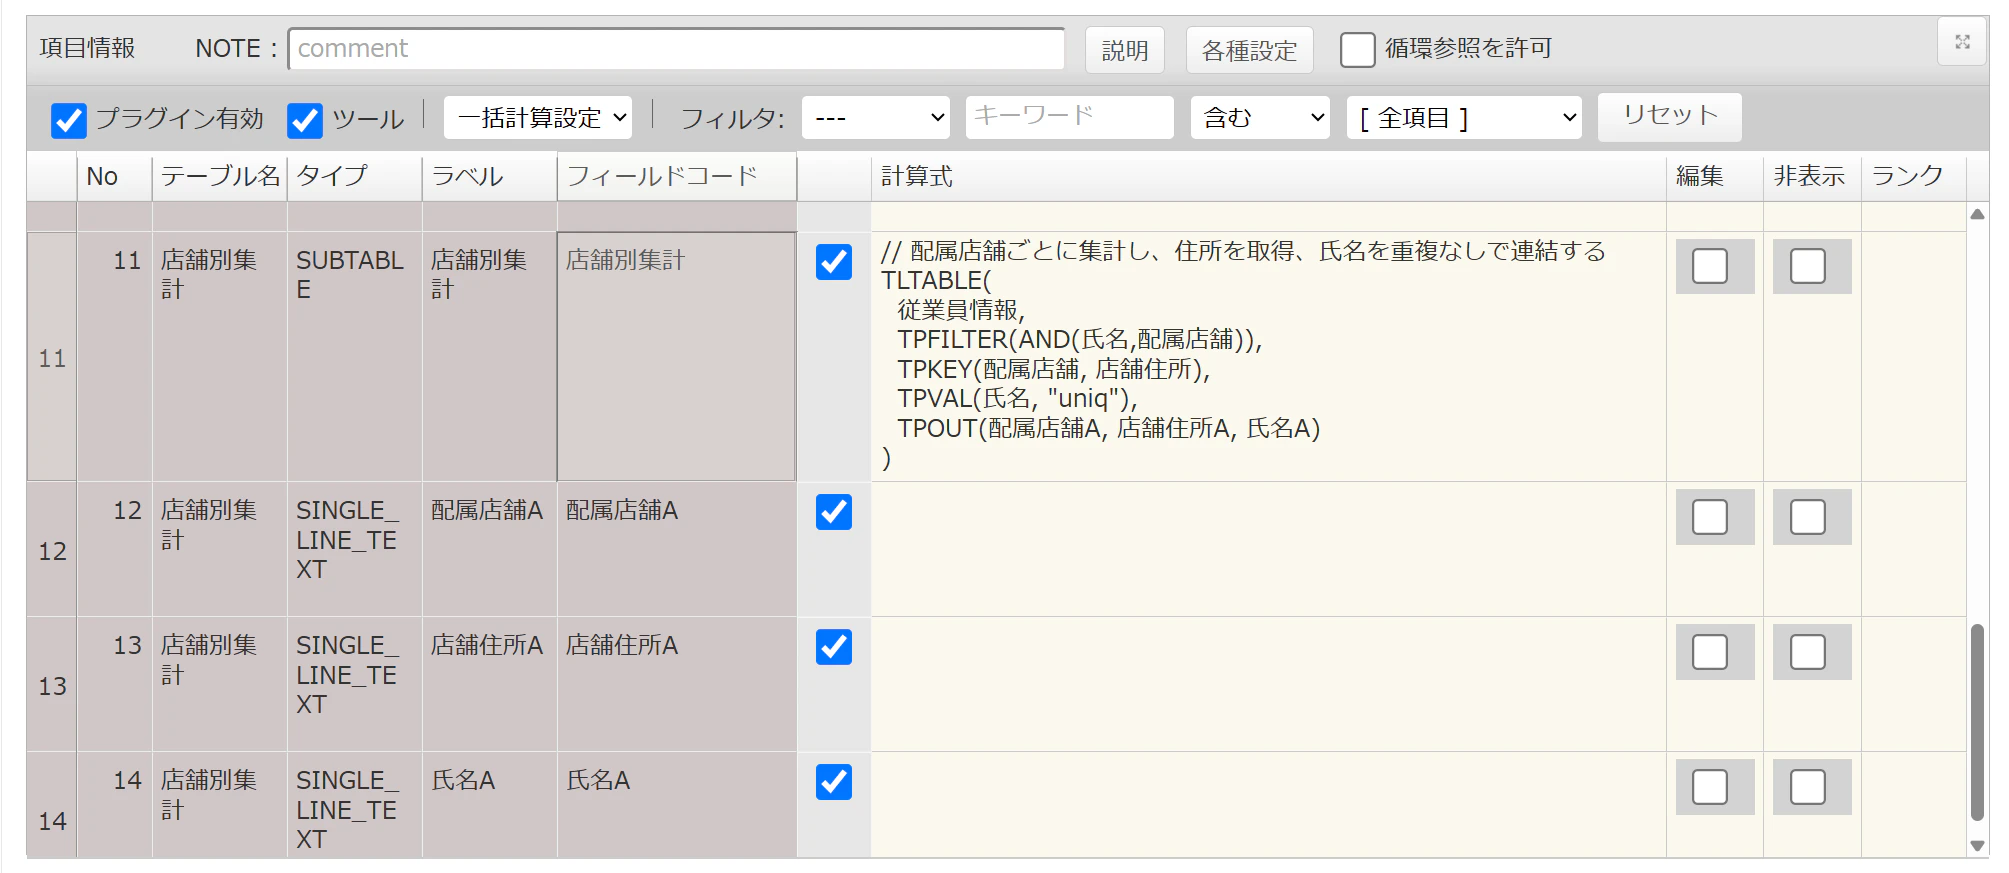This screenshot has width=2009, height=873.
Task: Click the 各種設定 button
Action: 1249,50
